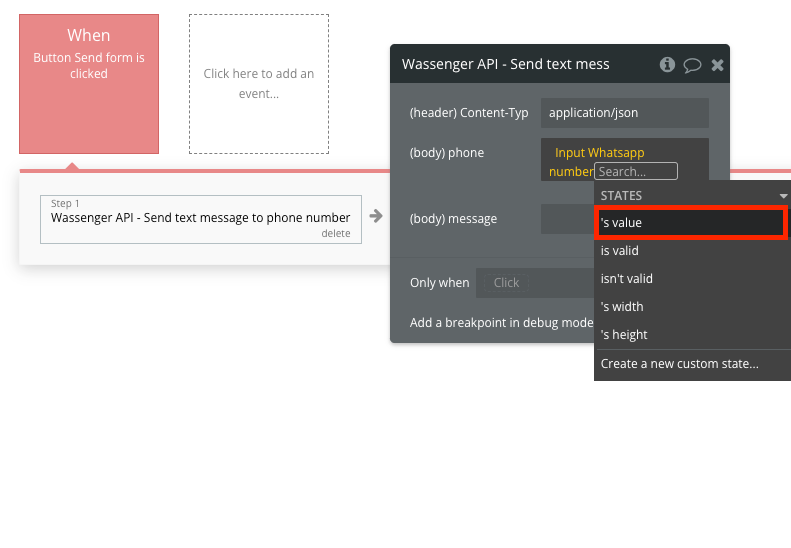This screenshot has height=548, width=791.
Task: Click the comment bubble icon in the panel header
Action: pyautogui.click(x=692, y=65)
